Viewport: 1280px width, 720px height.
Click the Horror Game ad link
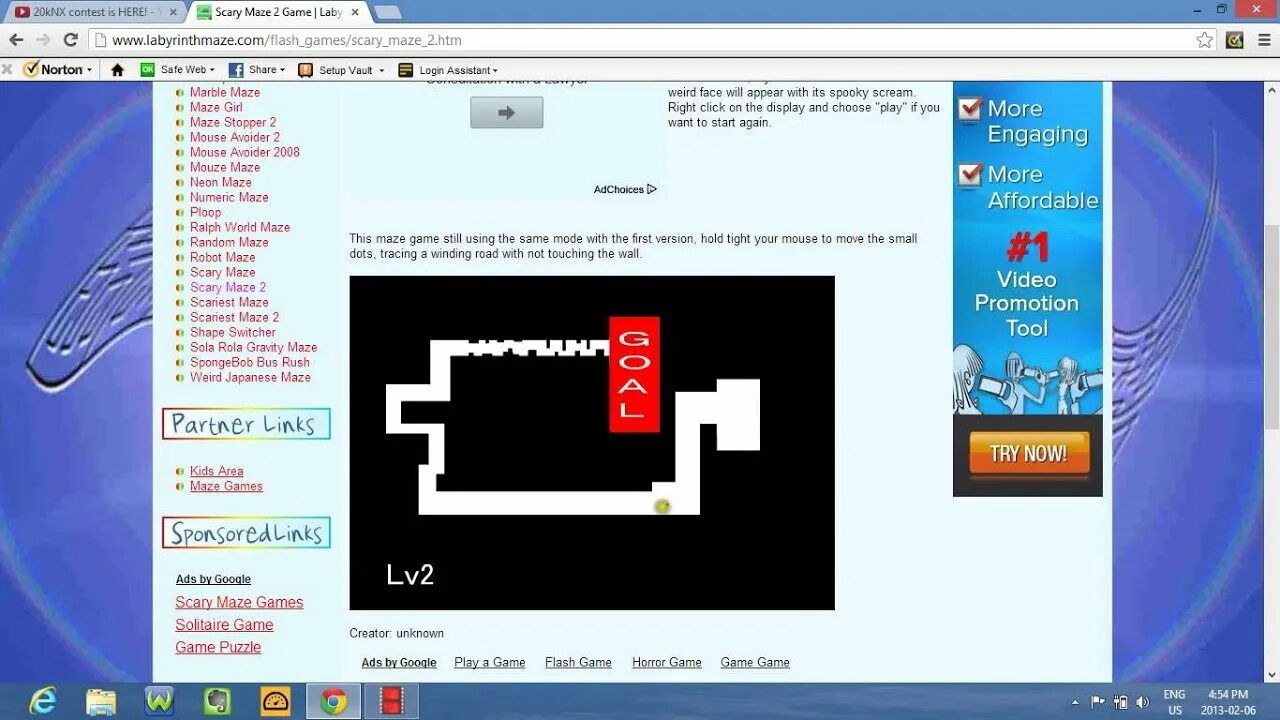point(667,662)
